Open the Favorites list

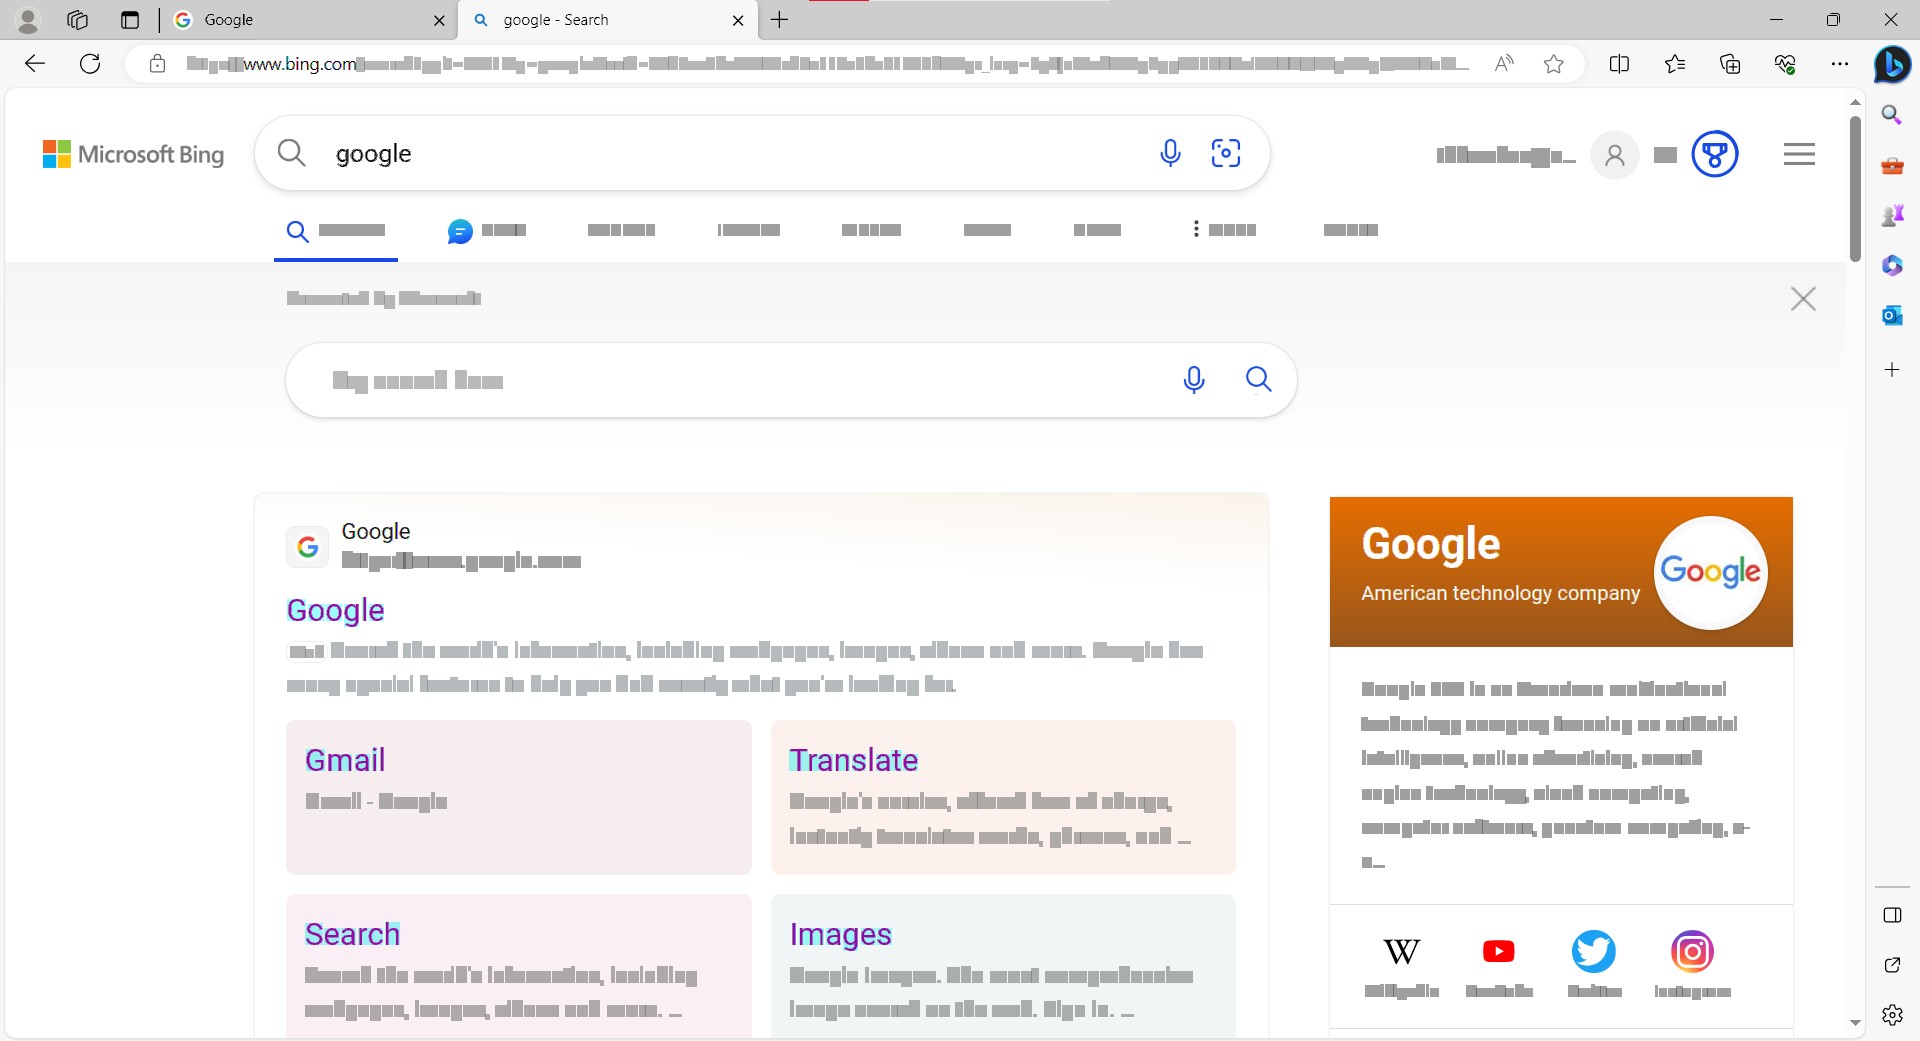(1675, 64)
